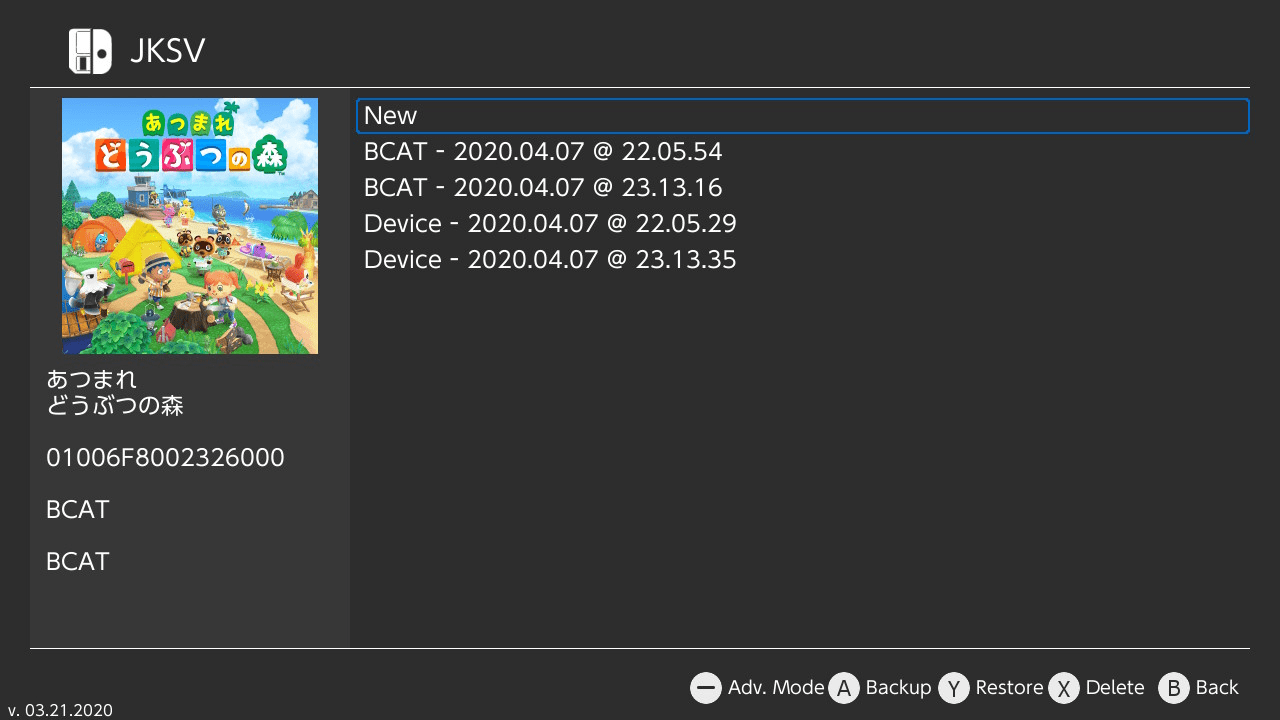Image resolution: width=1280 pixels, height=720 pixels.
Task: Click the Animal Crossing game cover thumbnail
Action: pyautogui.click(x=190, y=226)
